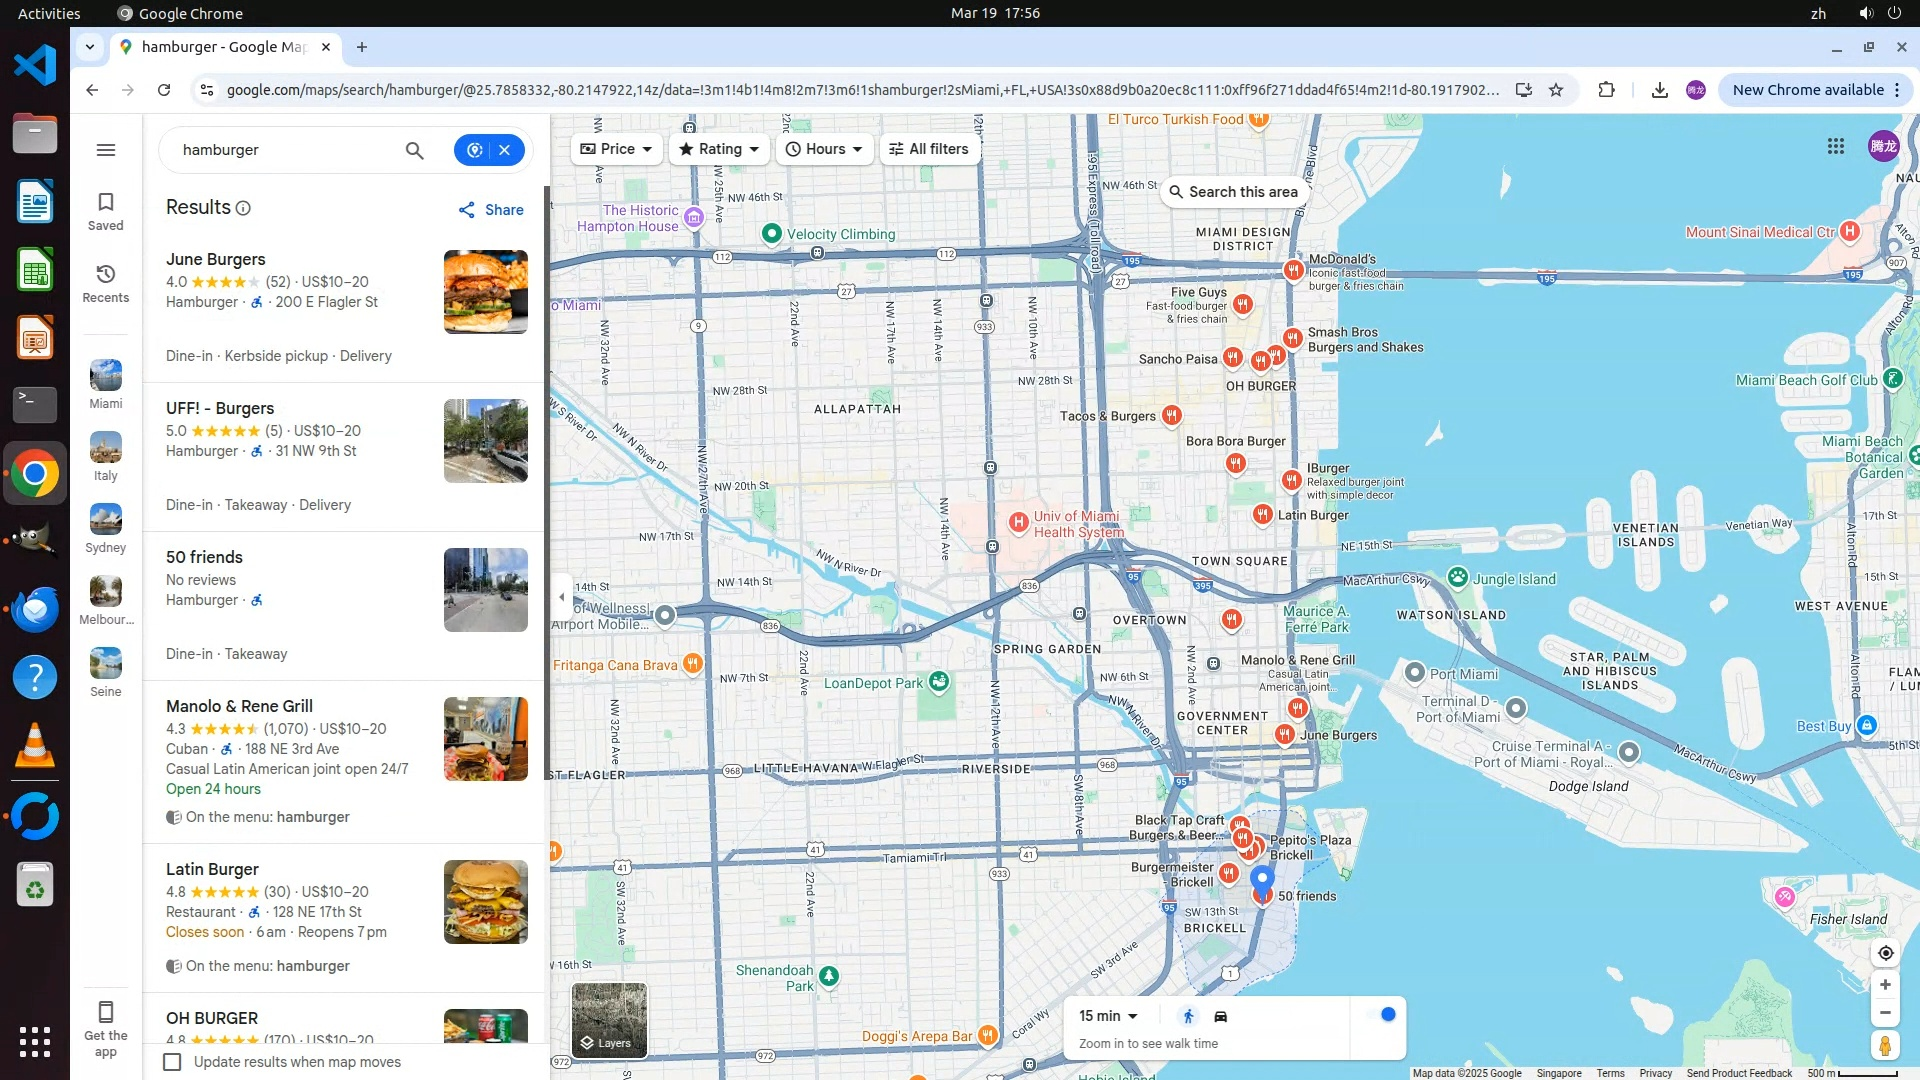The image size is (1920, 1080).
Task: Click hamburger Google Maps browser tab
Action: 224,47
